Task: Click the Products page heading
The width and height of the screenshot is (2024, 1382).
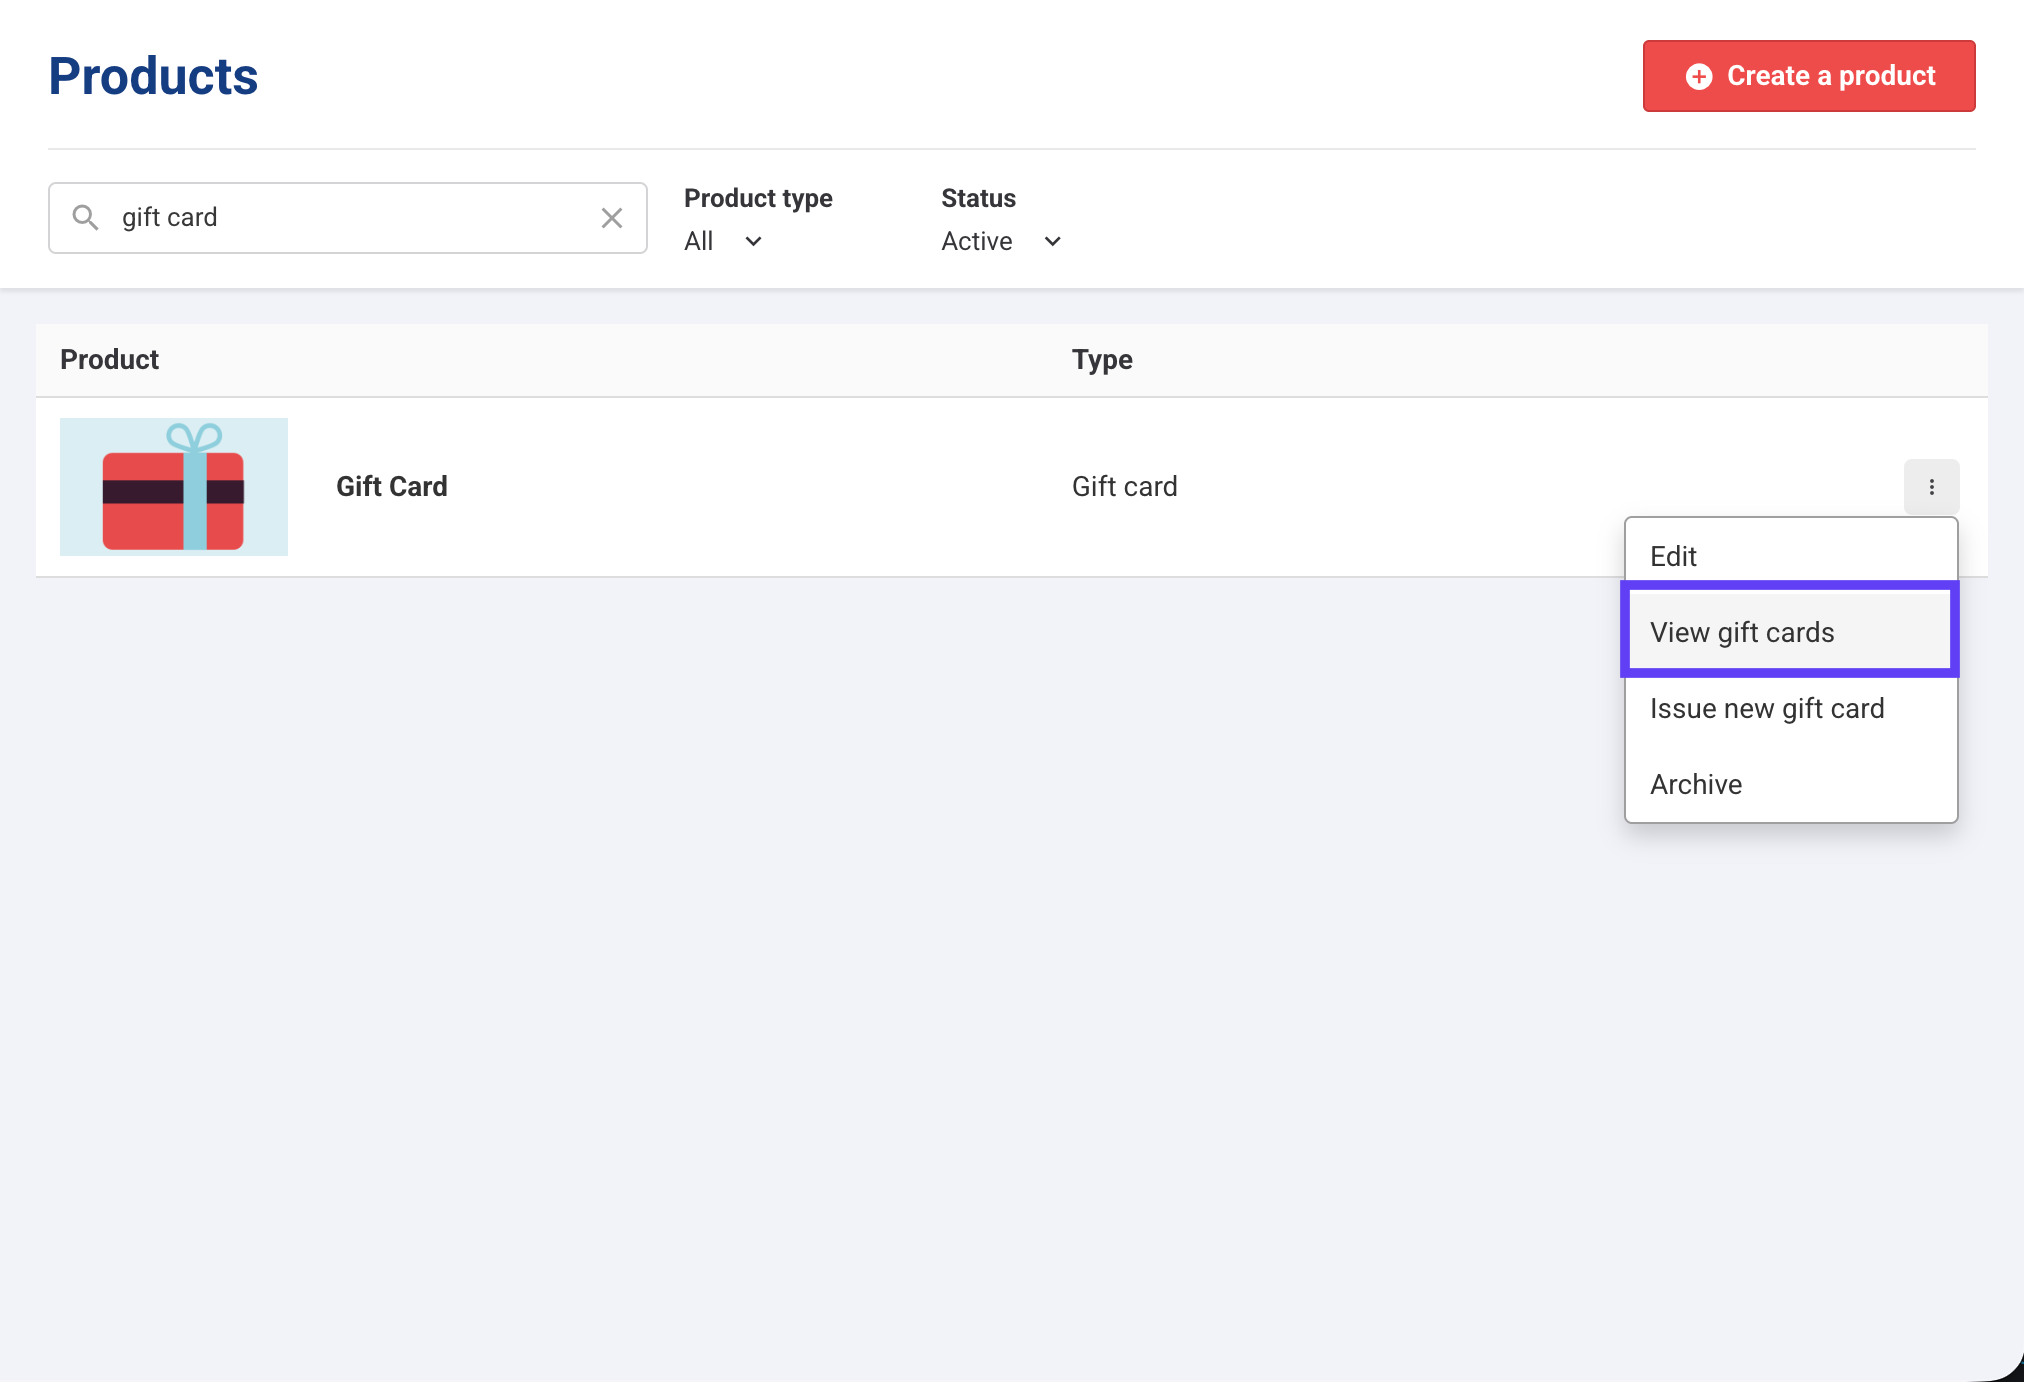Action: (x=153, y=76)
